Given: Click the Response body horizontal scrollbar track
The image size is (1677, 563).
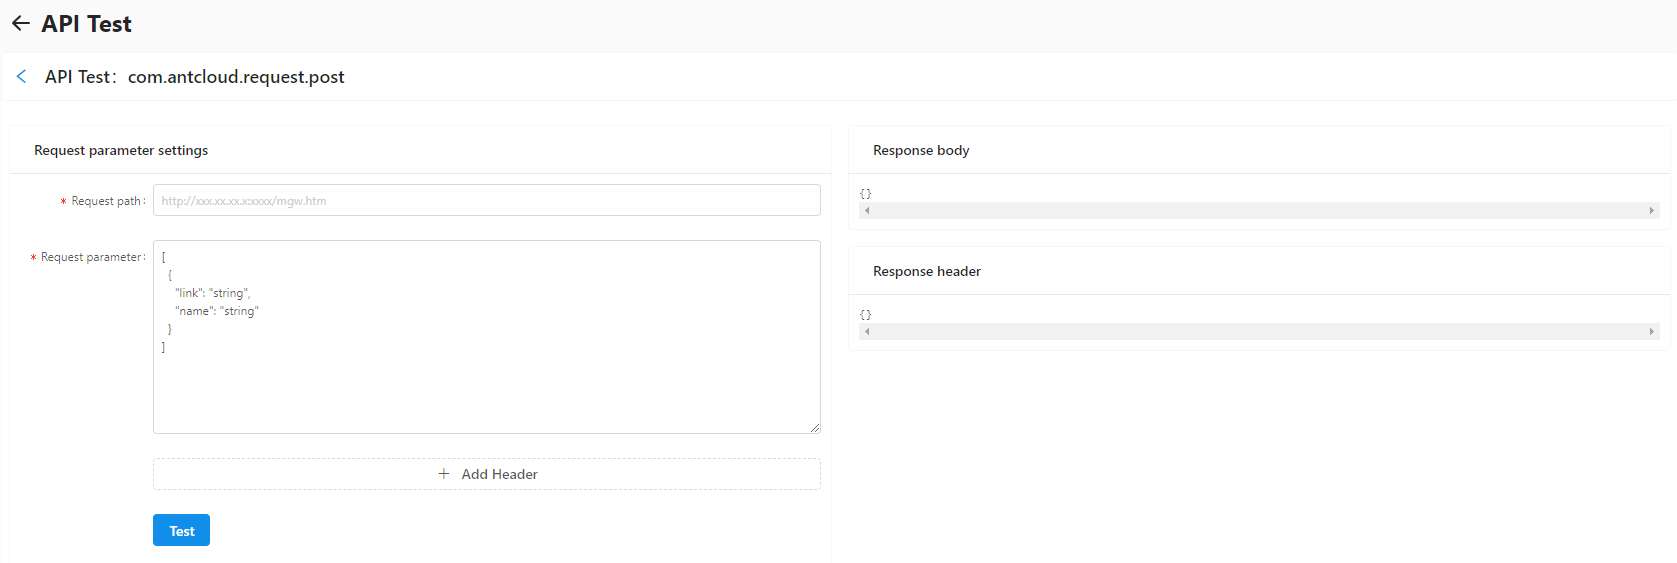Looking at the screenshot, I should [x=1258, y=211].
